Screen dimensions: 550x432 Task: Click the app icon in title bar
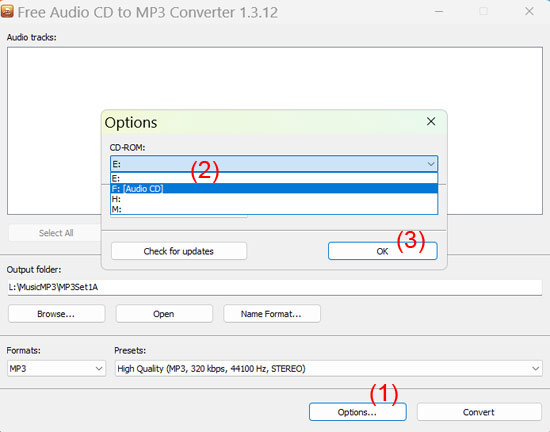coord(7,12)
